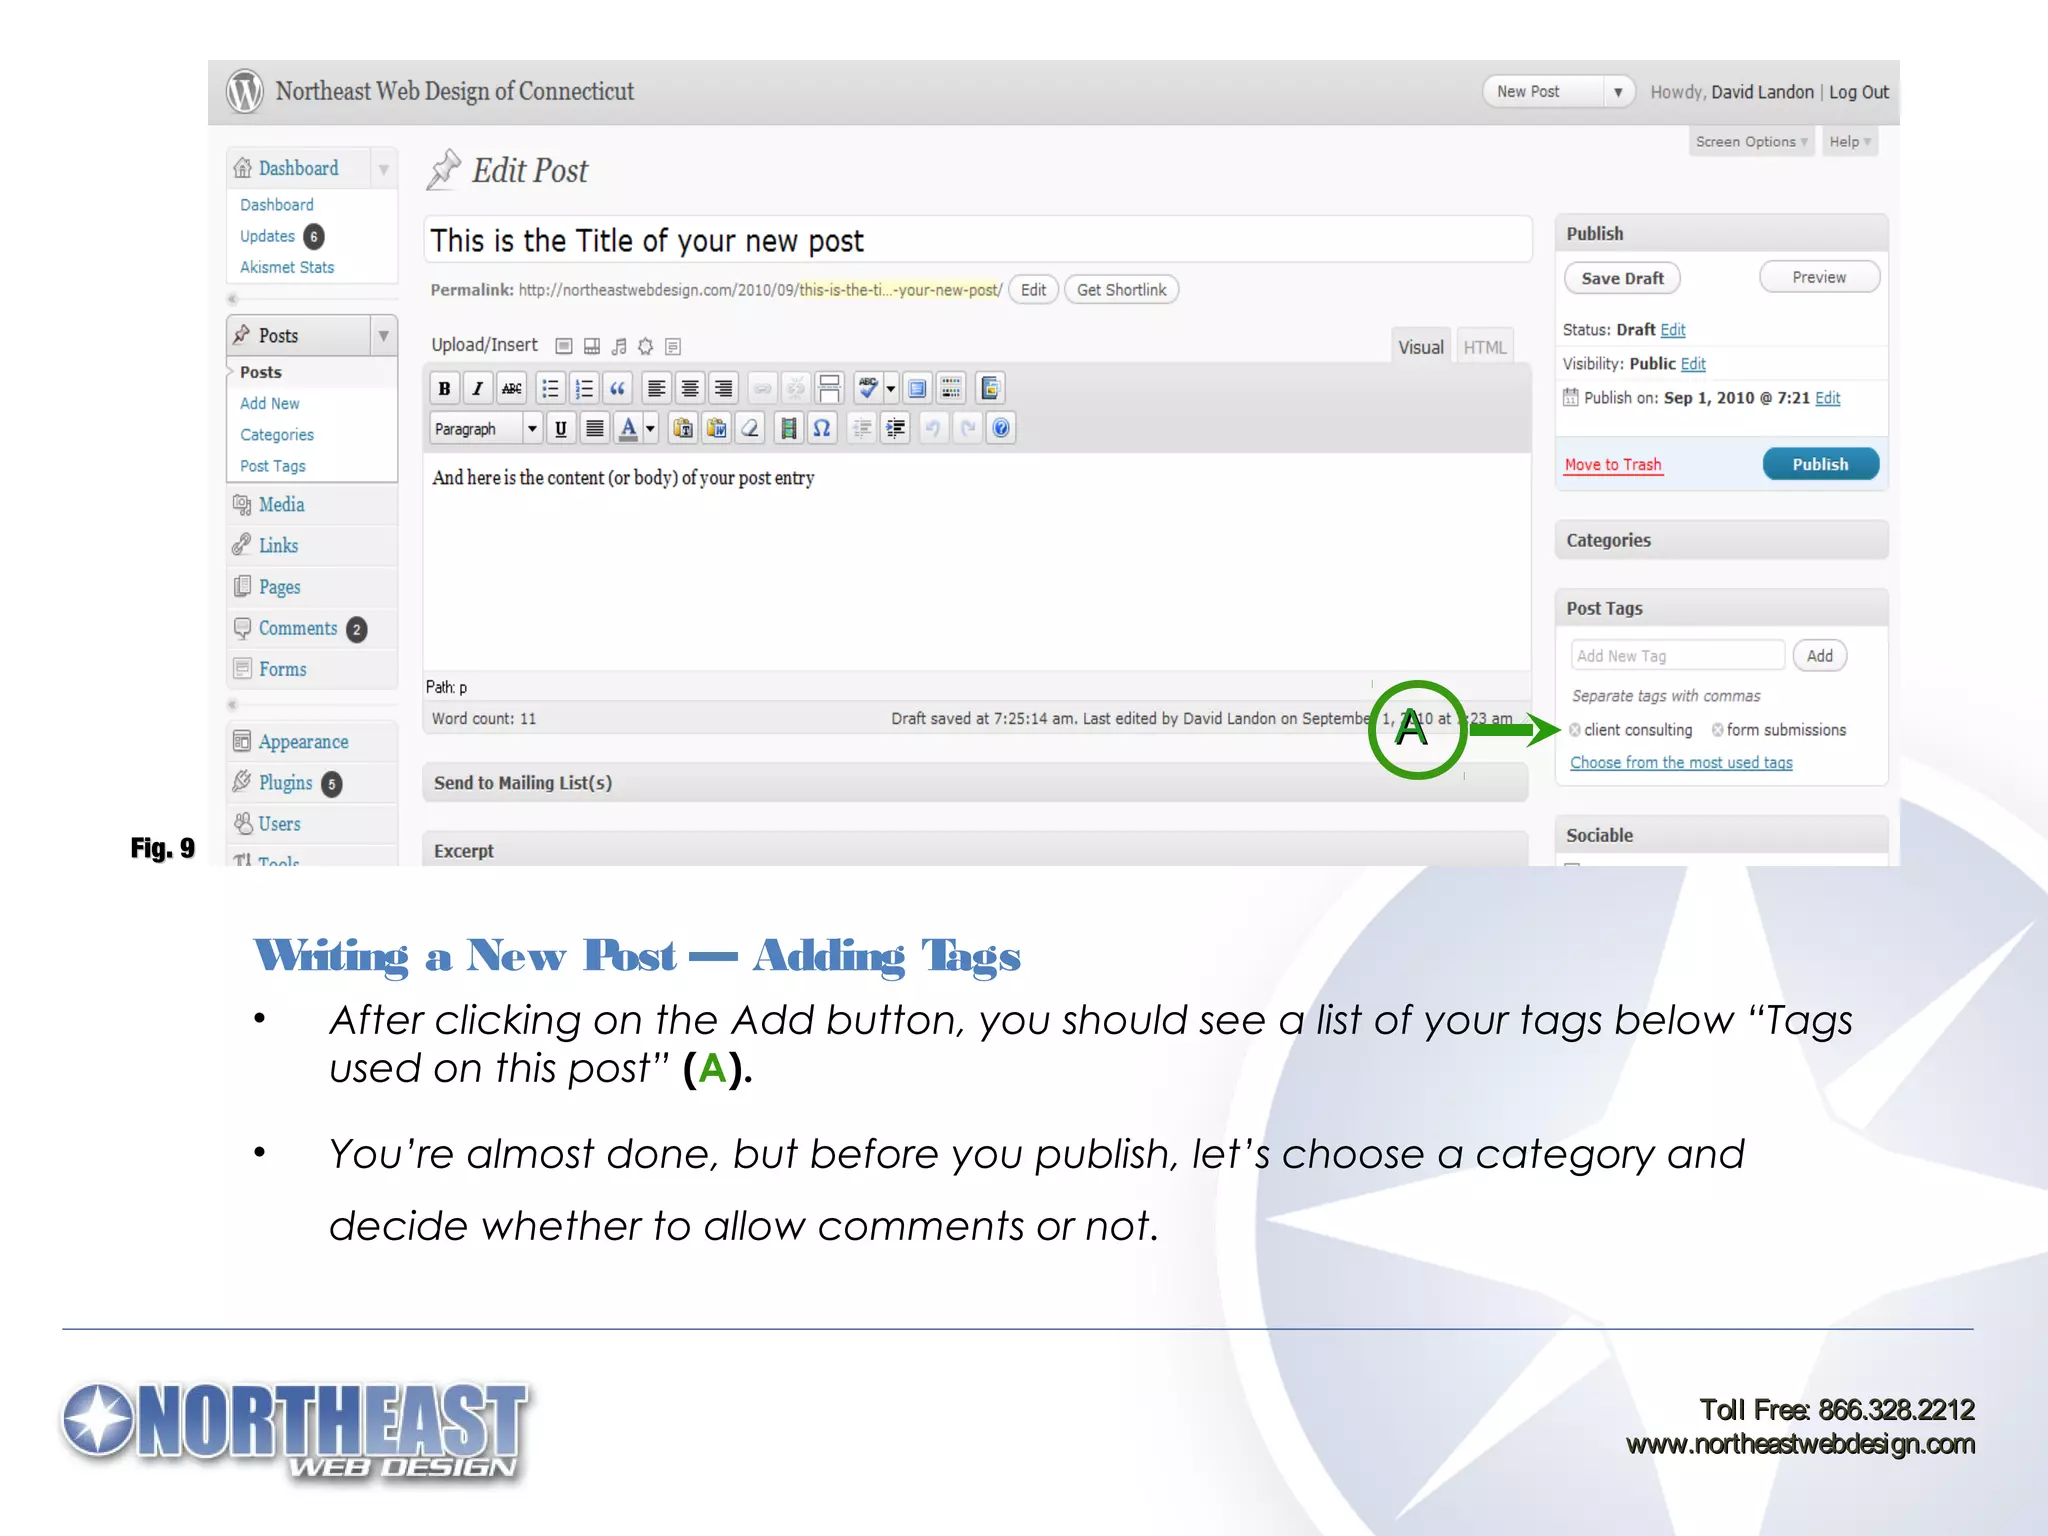This screenshot has height=1536, width=2048.
Task: Switch to the Visual editor tab
Action: point(1421,347)
